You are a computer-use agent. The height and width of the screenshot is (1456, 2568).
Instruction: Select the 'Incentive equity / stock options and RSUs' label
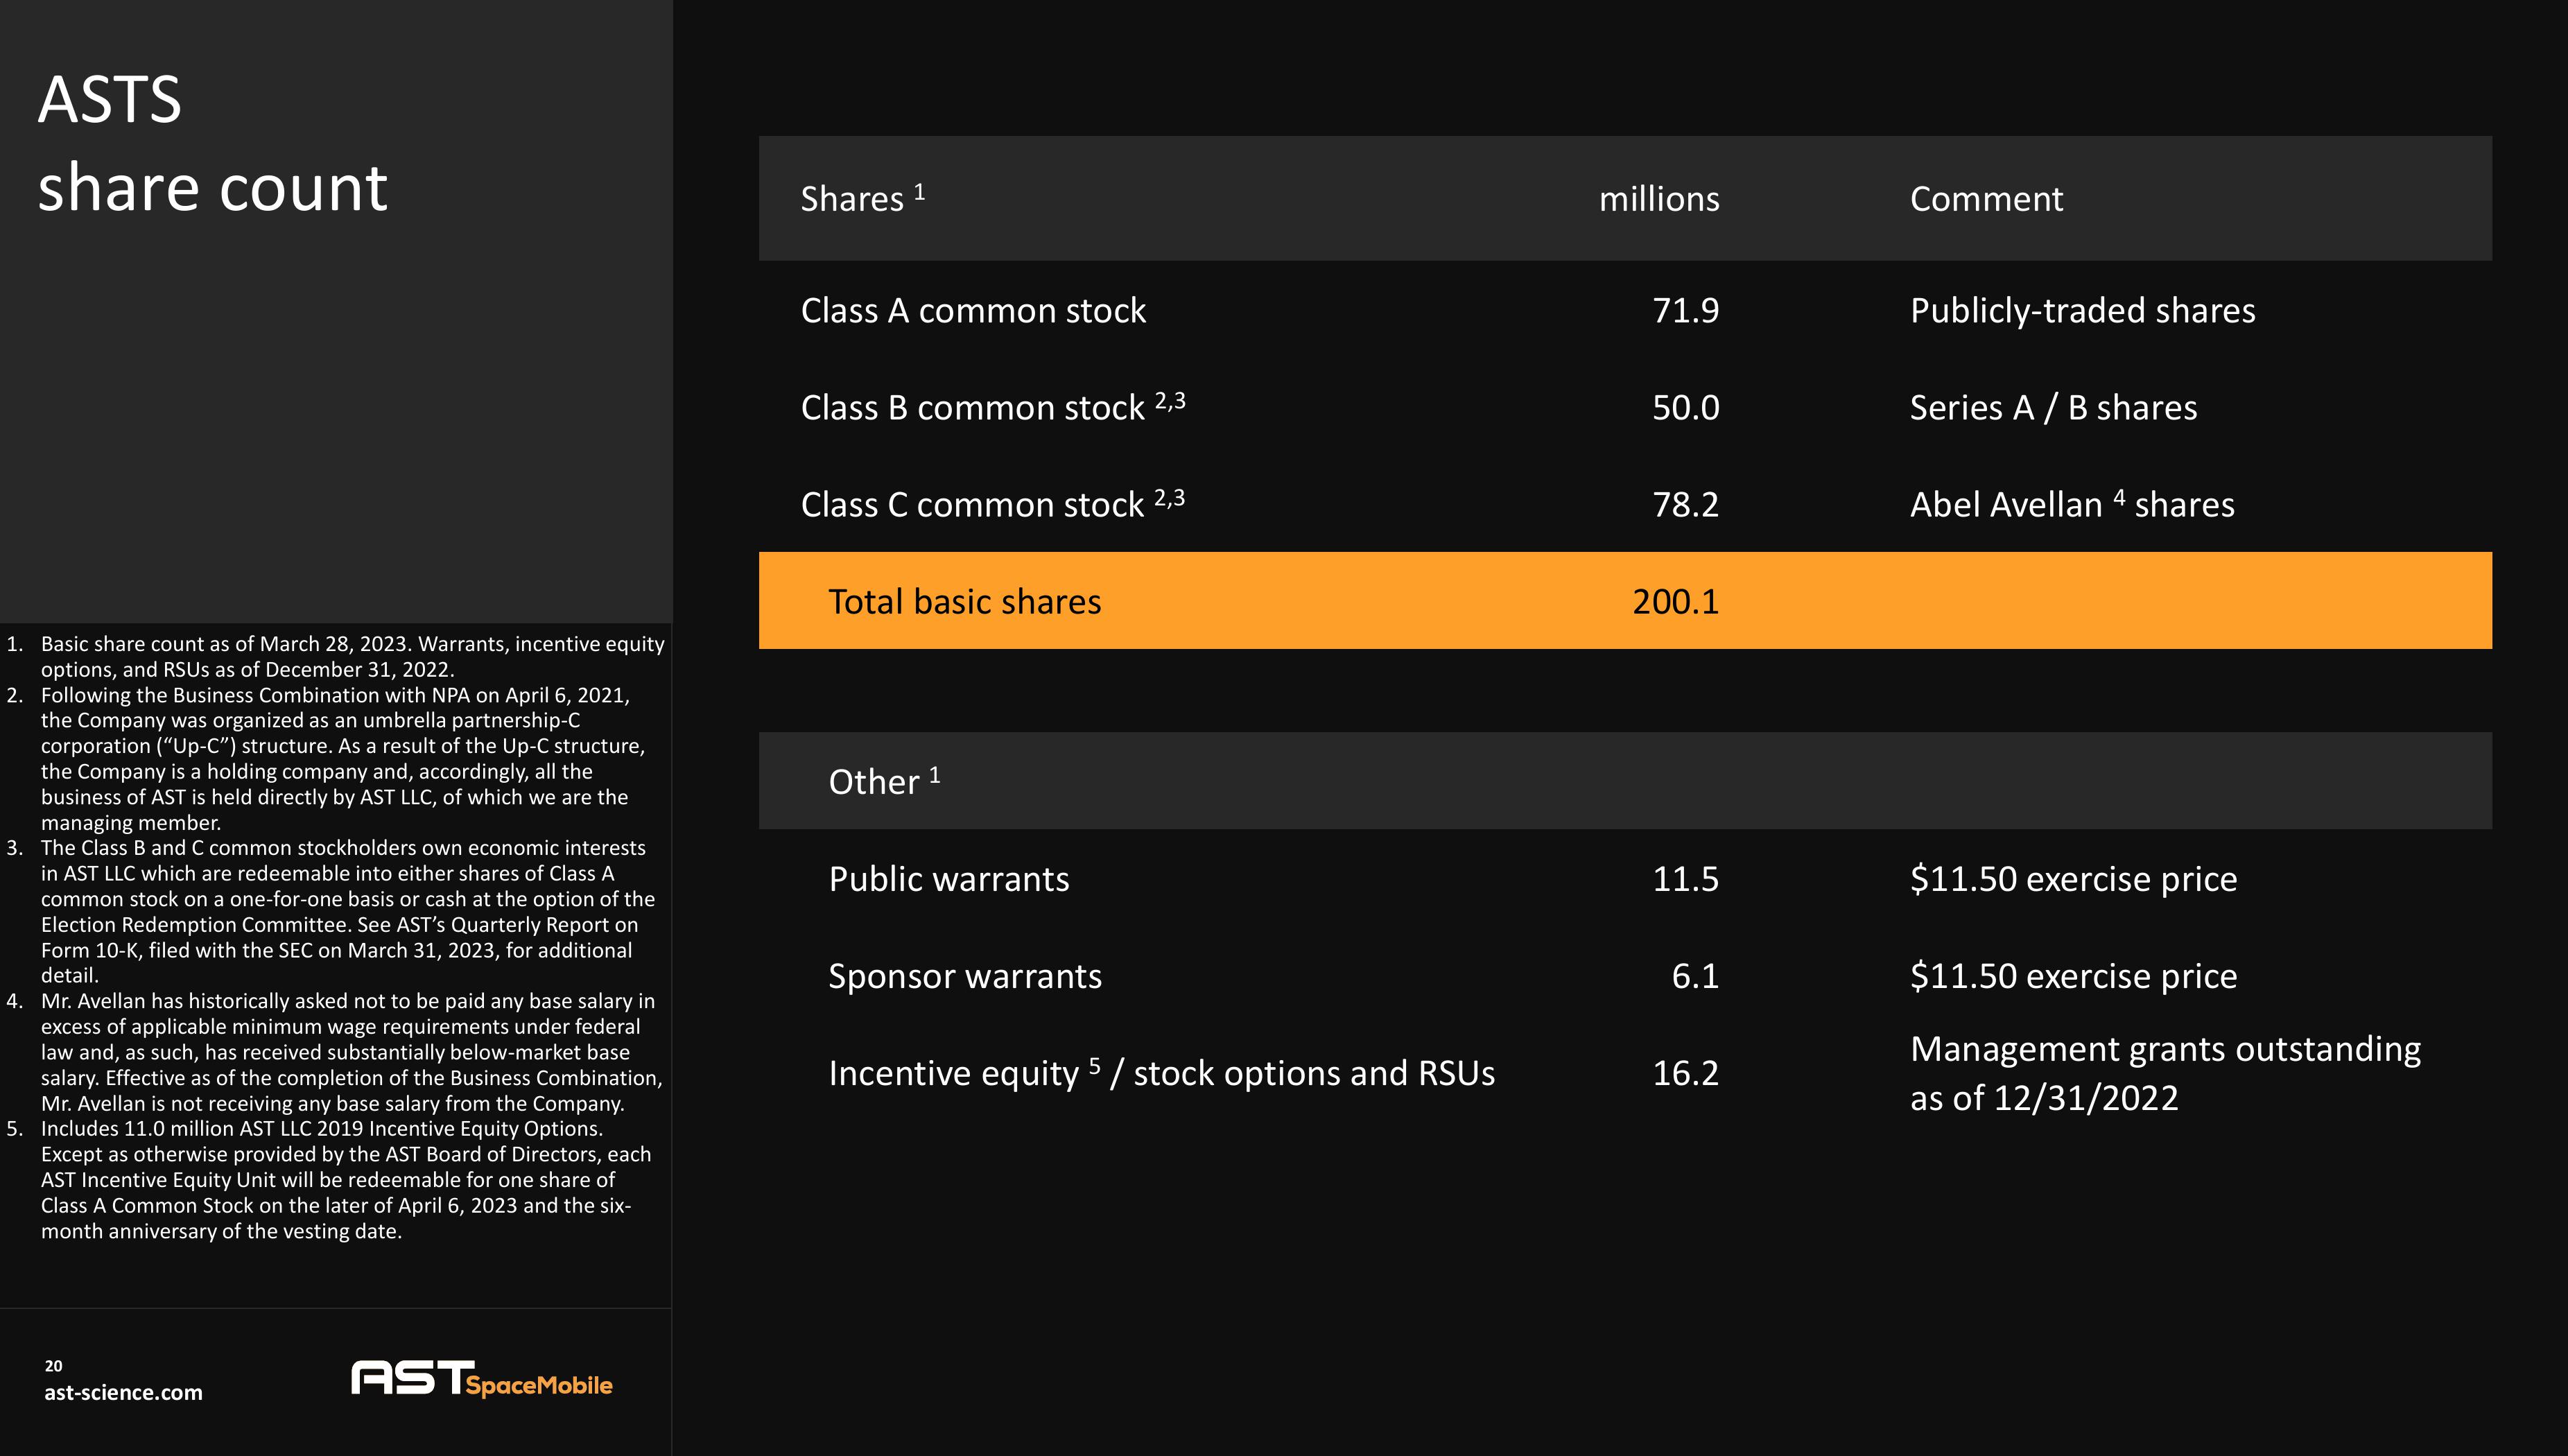1161,1072
